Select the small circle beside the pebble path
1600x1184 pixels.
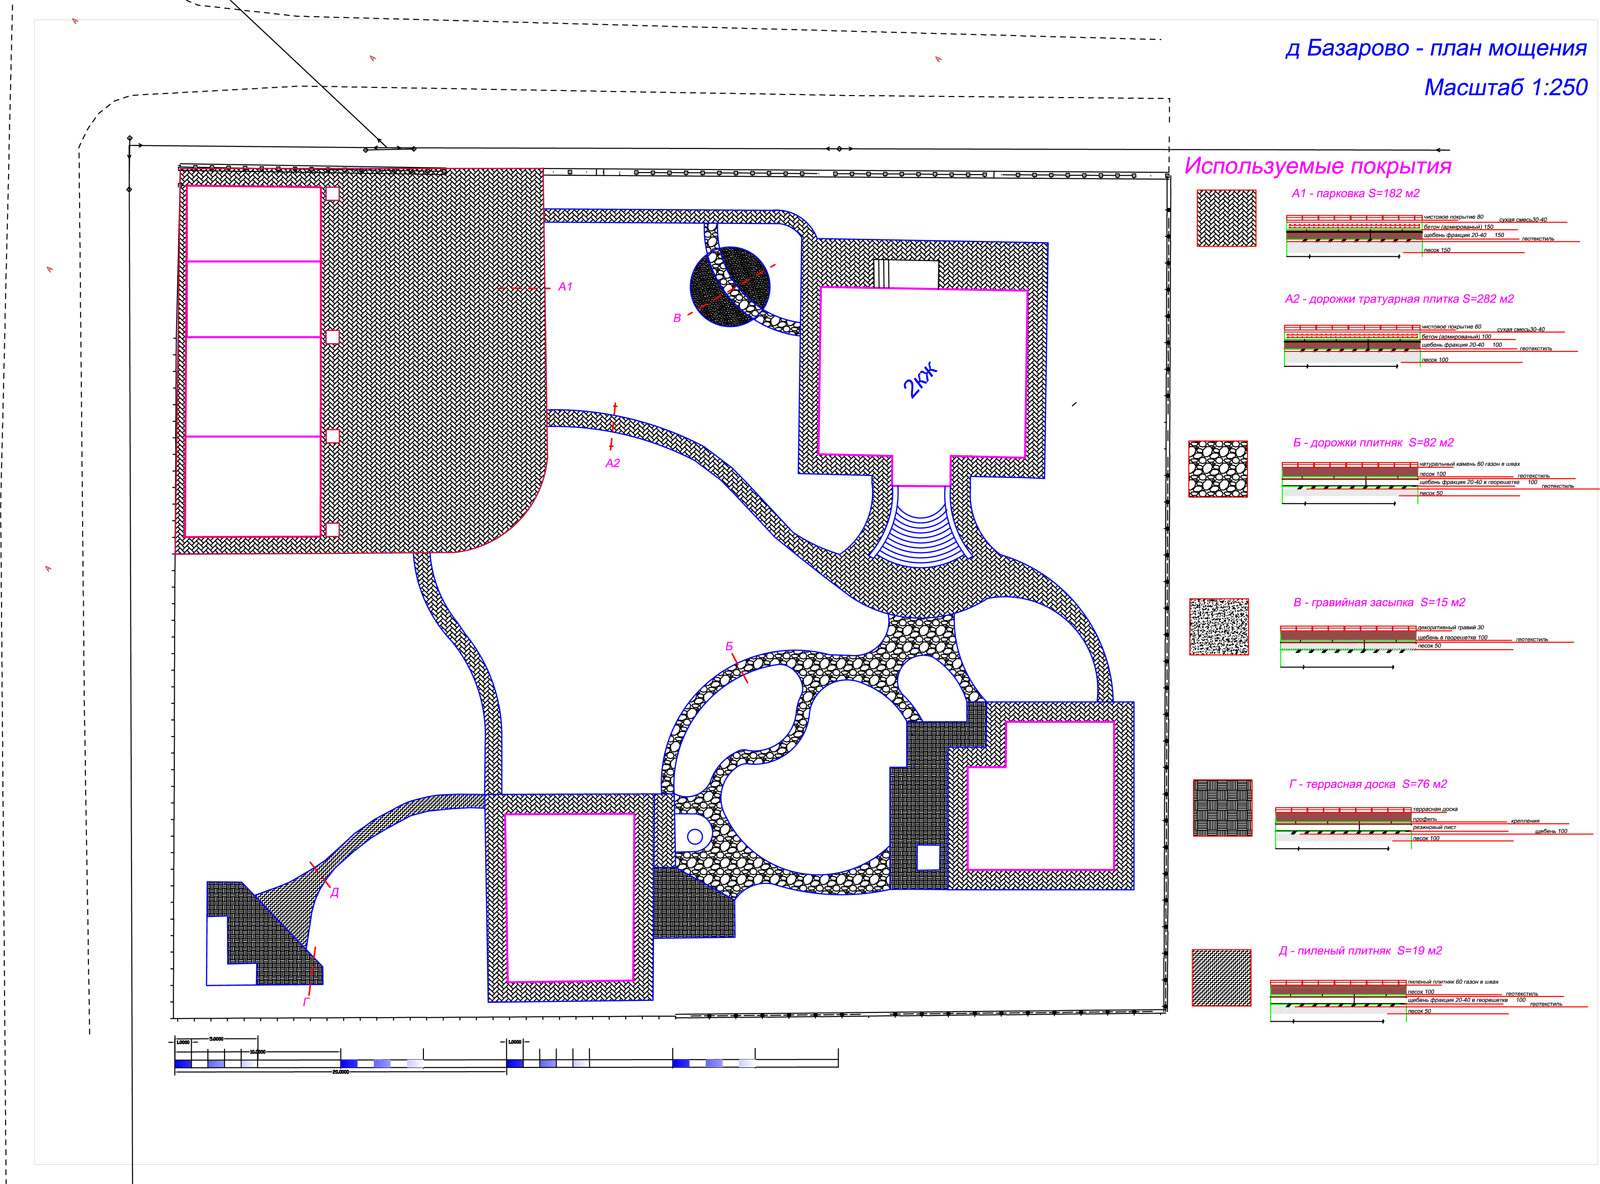694,836
